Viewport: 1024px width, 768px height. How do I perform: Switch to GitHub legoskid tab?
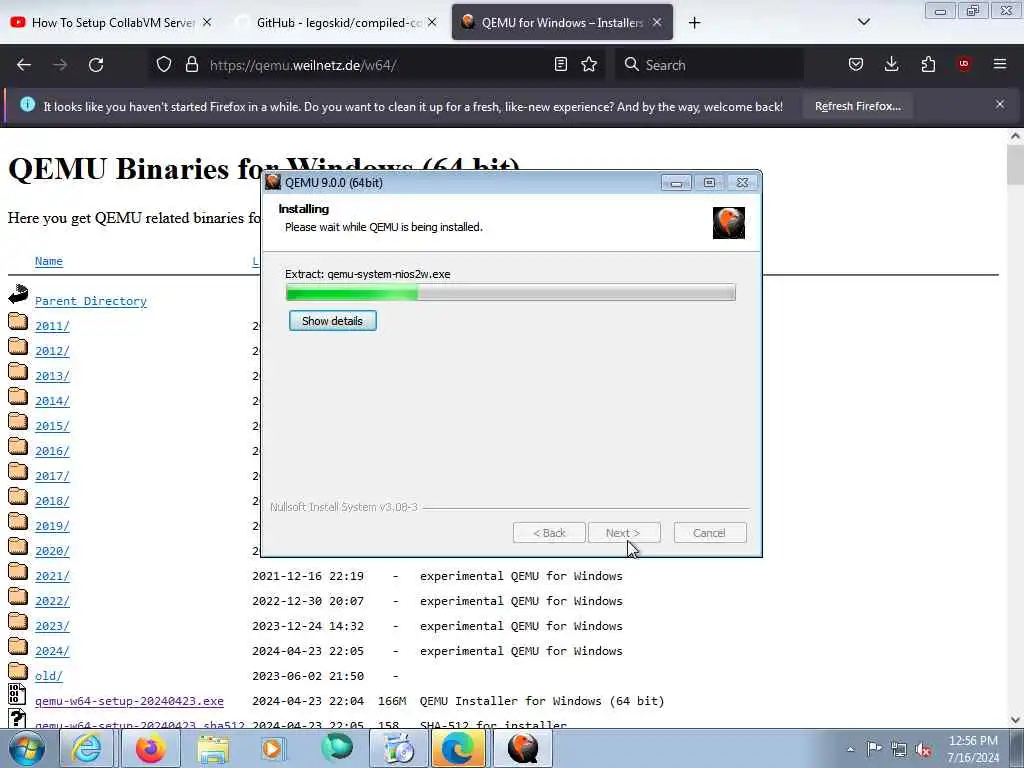pyautogui.click(x=338, y=23)
